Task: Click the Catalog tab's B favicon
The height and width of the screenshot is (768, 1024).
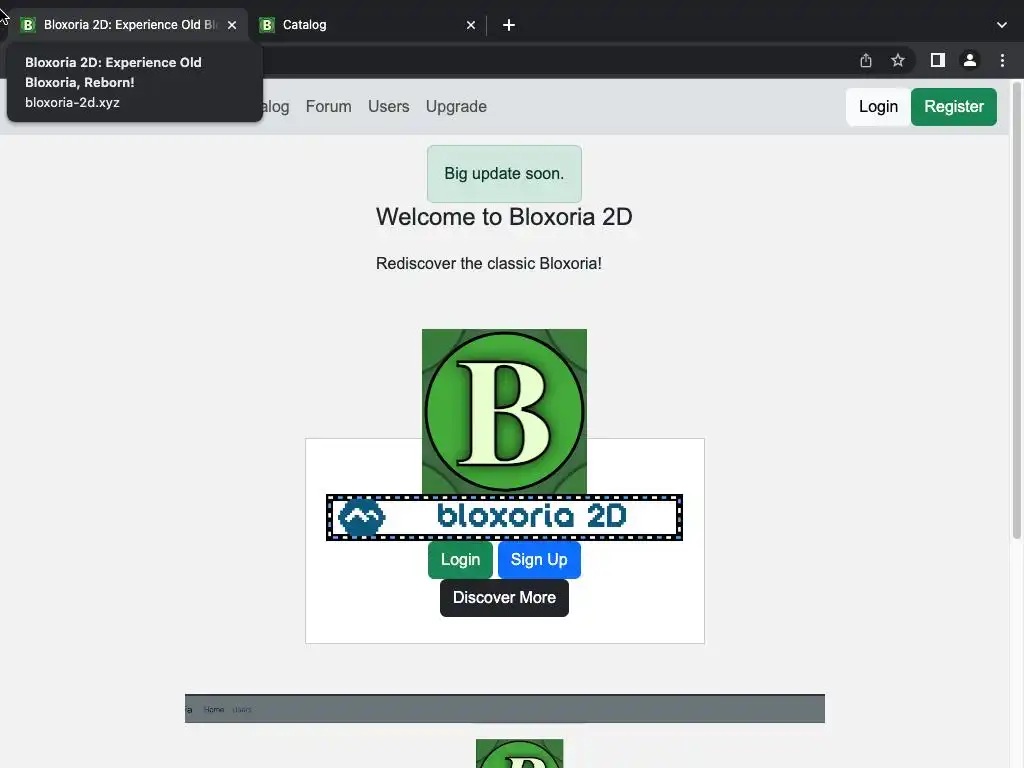Action: 266,25
